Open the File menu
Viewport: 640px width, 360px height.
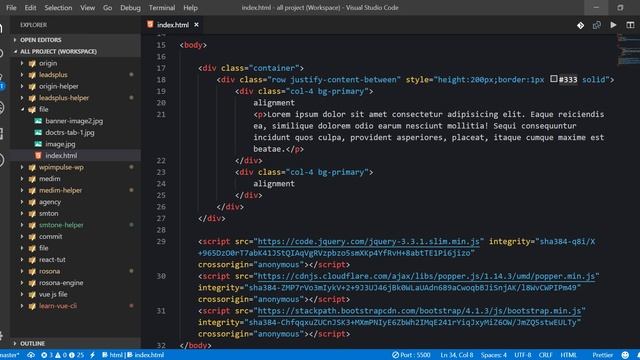(11, 8)
